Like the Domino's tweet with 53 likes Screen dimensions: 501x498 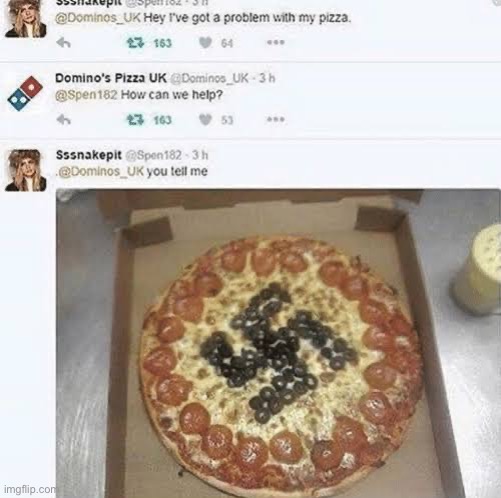[x=205, y=120]
